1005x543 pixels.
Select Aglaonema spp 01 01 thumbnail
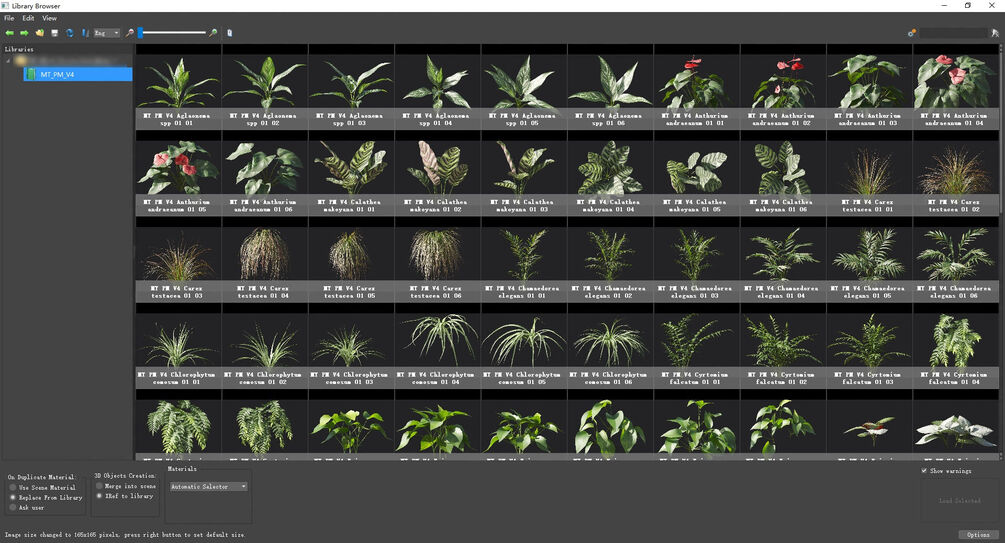[x=178, y=87]
